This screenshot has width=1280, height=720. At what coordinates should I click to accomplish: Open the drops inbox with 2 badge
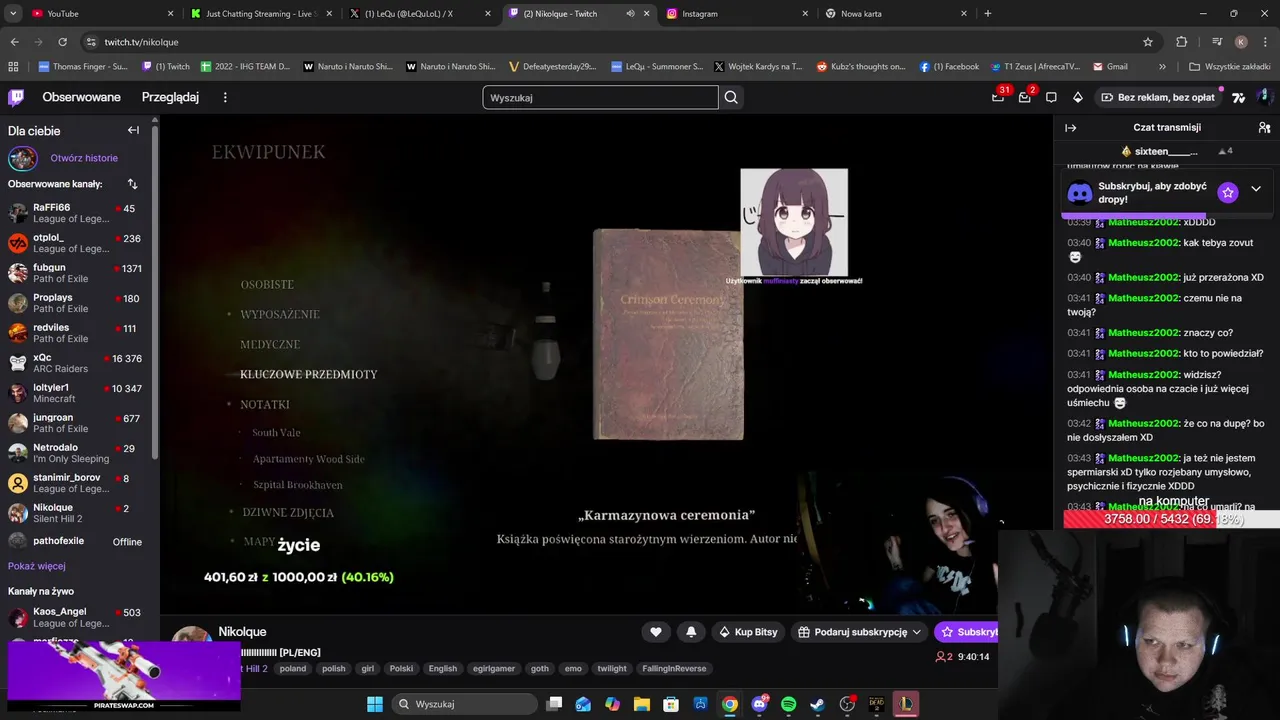click(x=1025, y=97)
